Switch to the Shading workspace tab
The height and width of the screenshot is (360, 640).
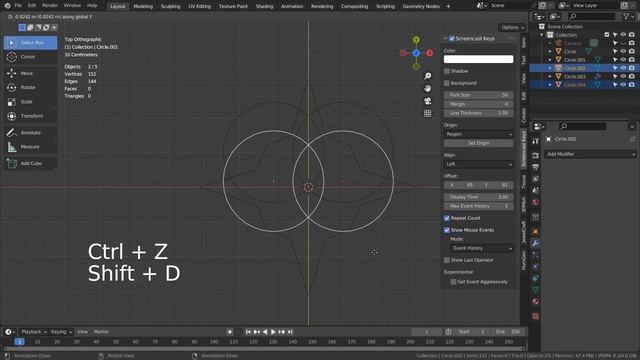(264, 6)
